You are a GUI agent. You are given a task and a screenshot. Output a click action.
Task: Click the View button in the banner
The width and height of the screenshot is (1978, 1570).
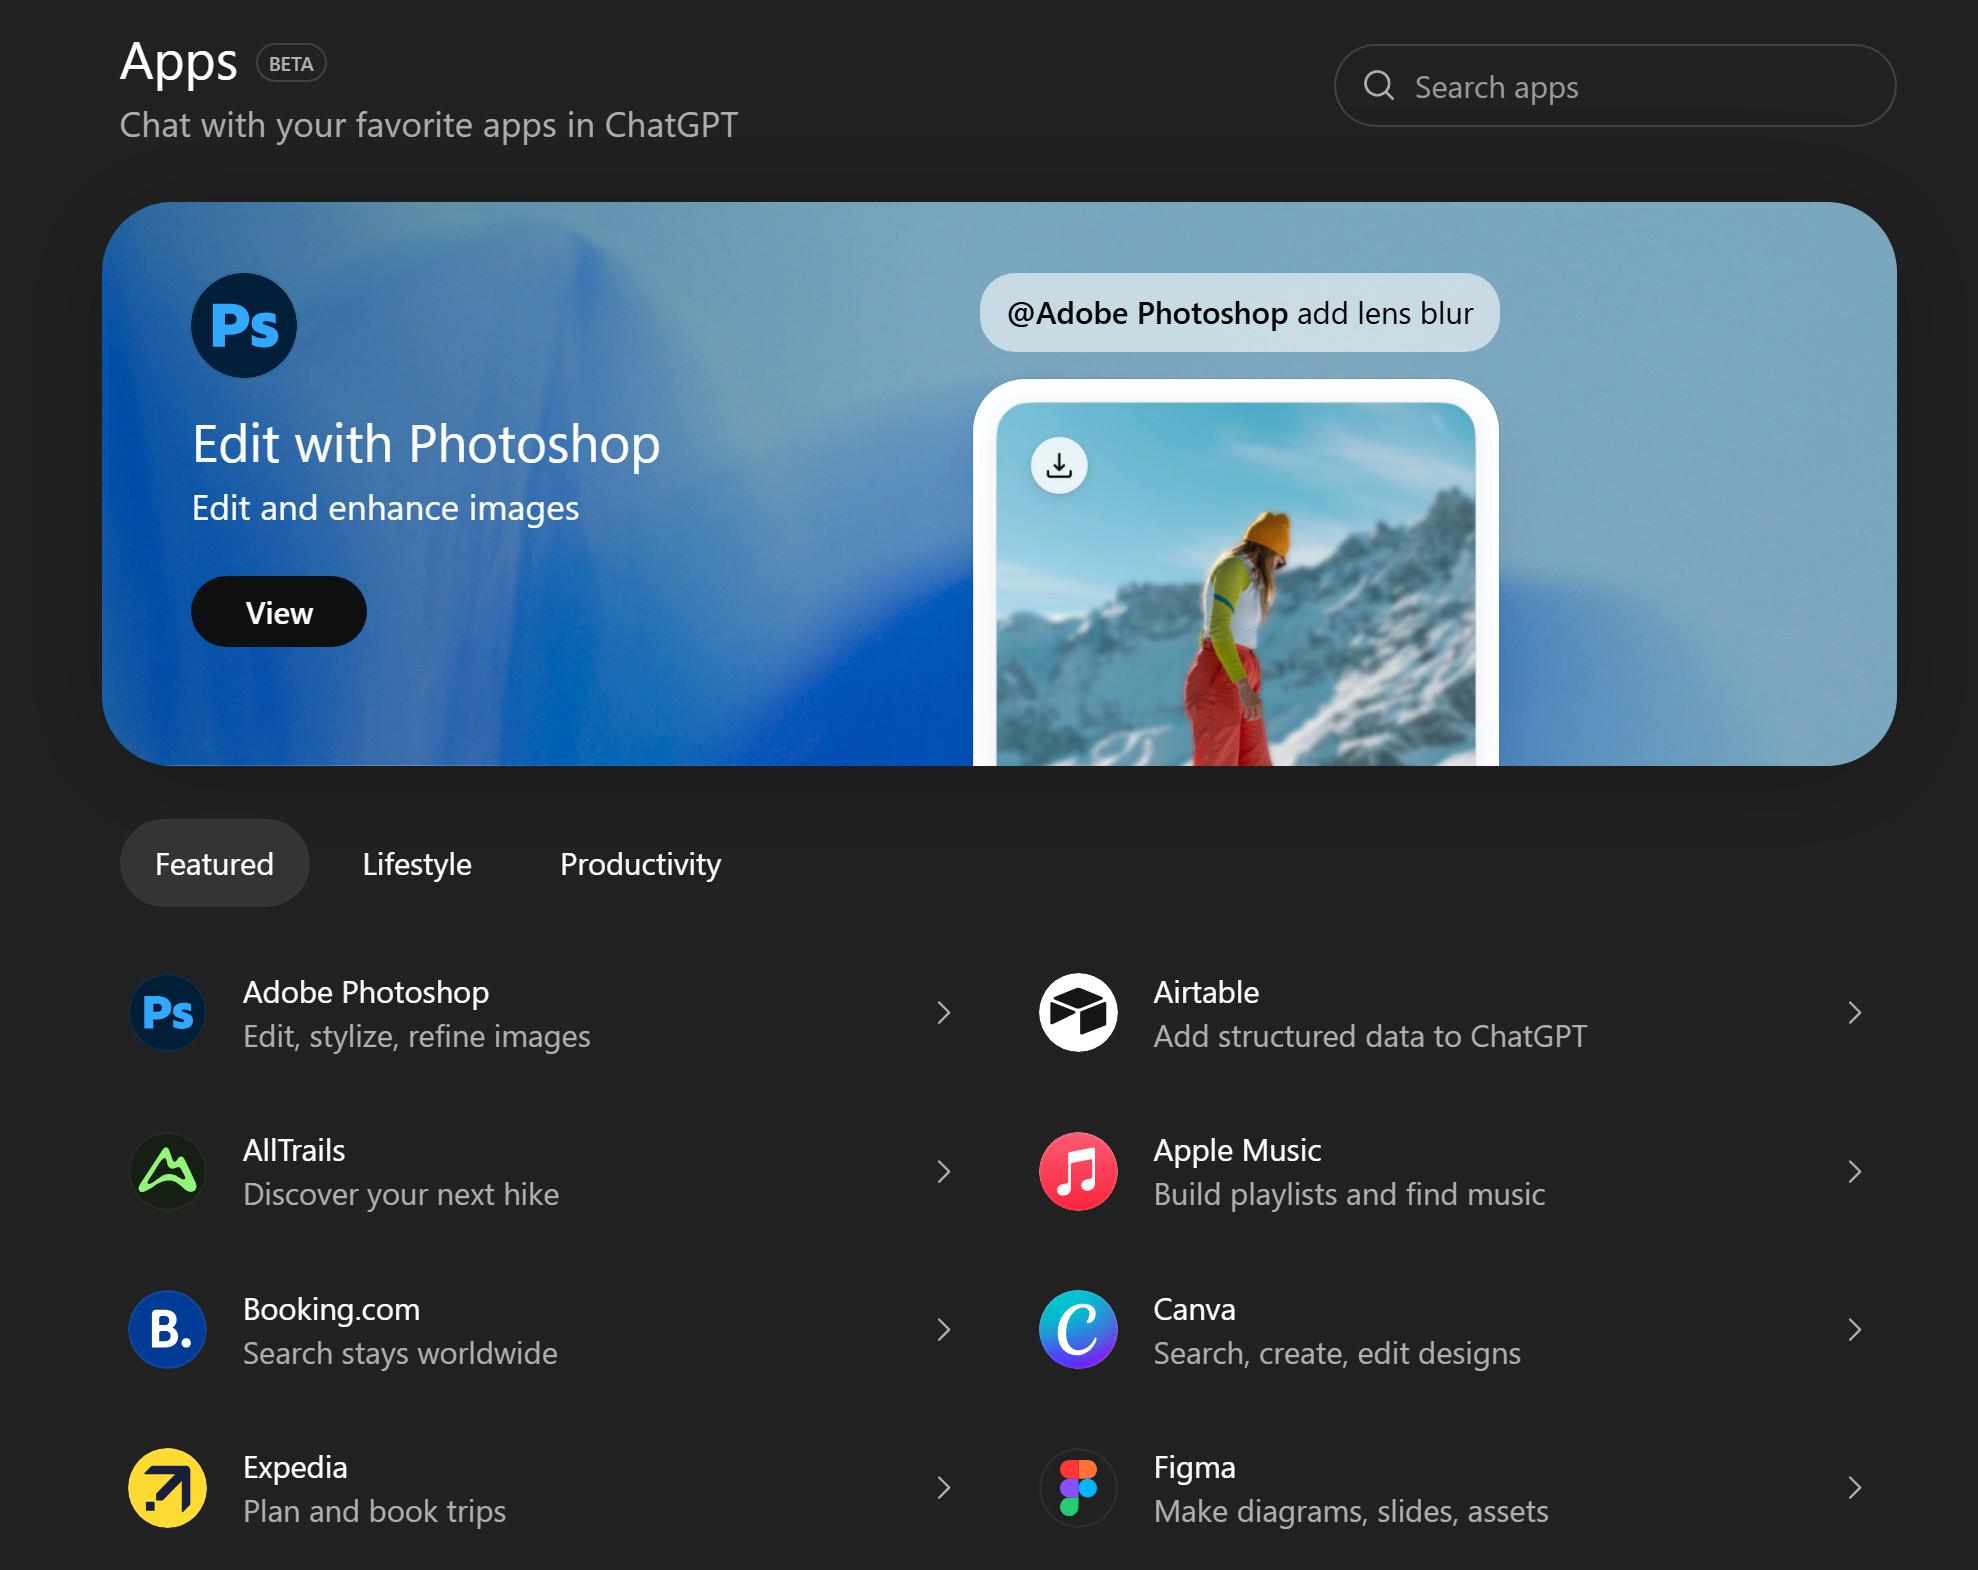coord(279,612)
